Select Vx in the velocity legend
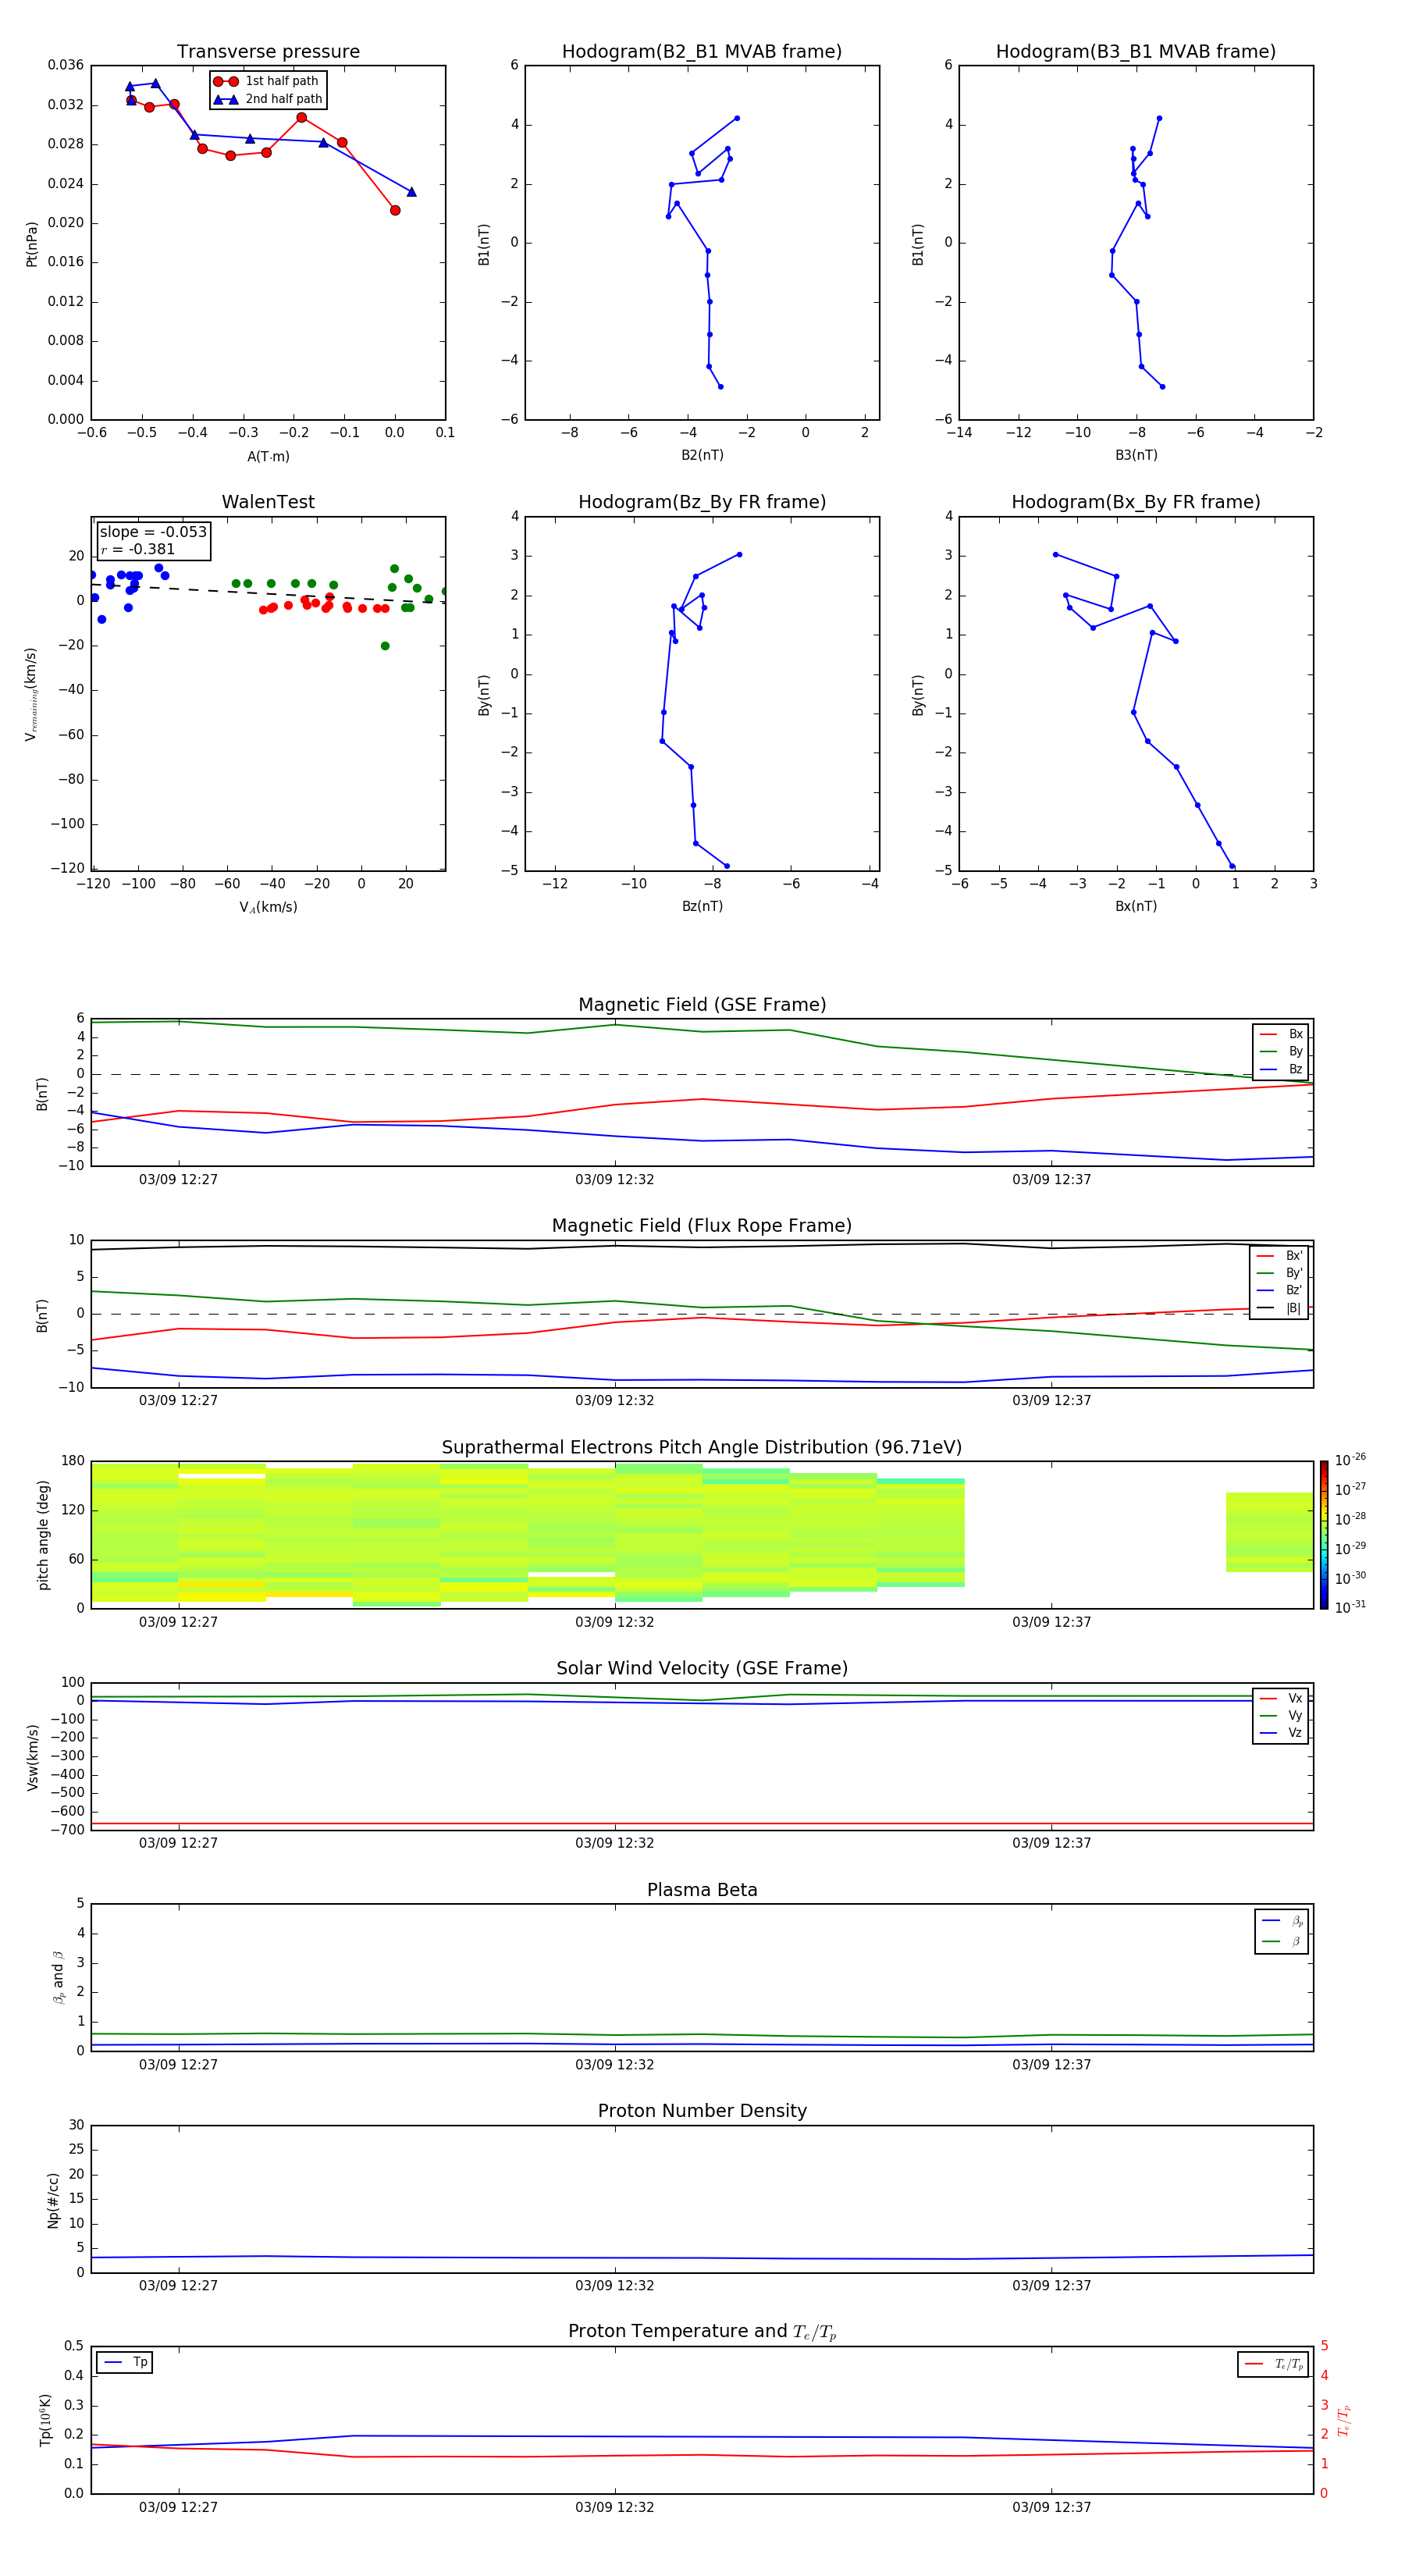The height and width of the screenshot is (2576, 1405). point(1281,1698)
